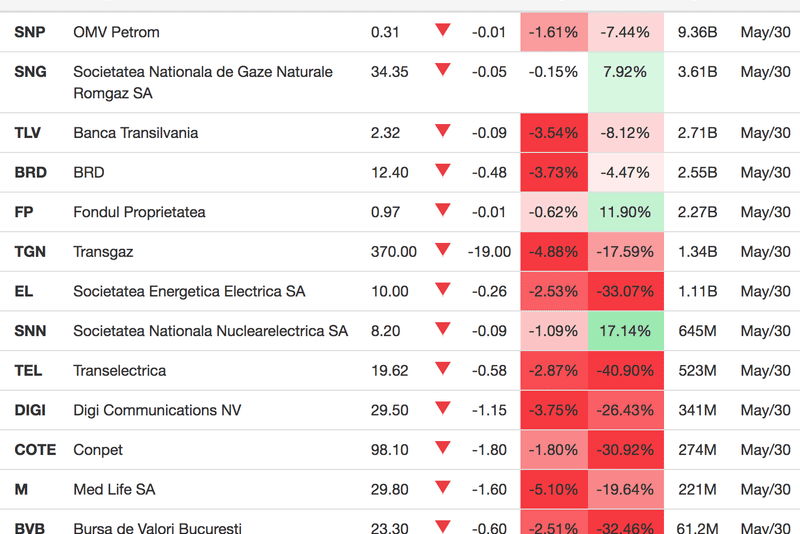Click the green 11.90% cell for Fondul Proprietatea

tap(625, 212)
